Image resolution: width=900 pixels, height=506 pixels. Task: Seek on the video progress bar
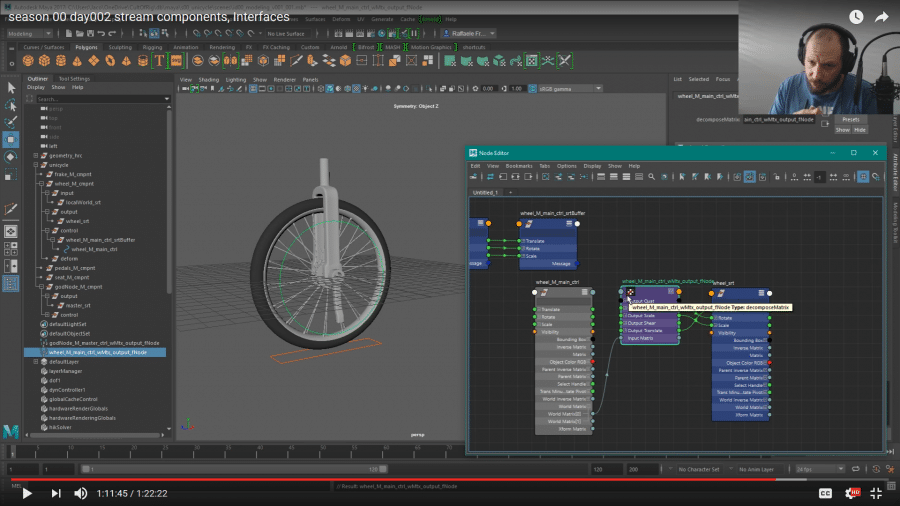point(450,479)
